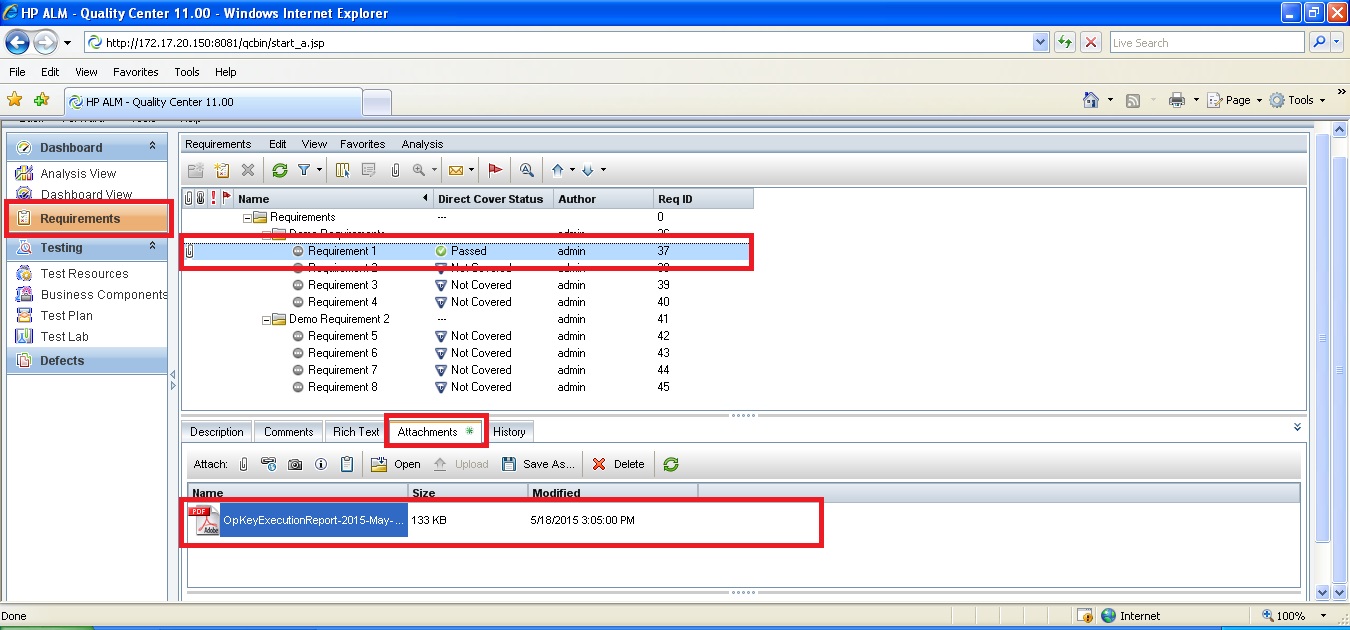1350x630 pixels.
Task: Click the green refresh icon in Attachments toolbar
Action: [671, 464]
